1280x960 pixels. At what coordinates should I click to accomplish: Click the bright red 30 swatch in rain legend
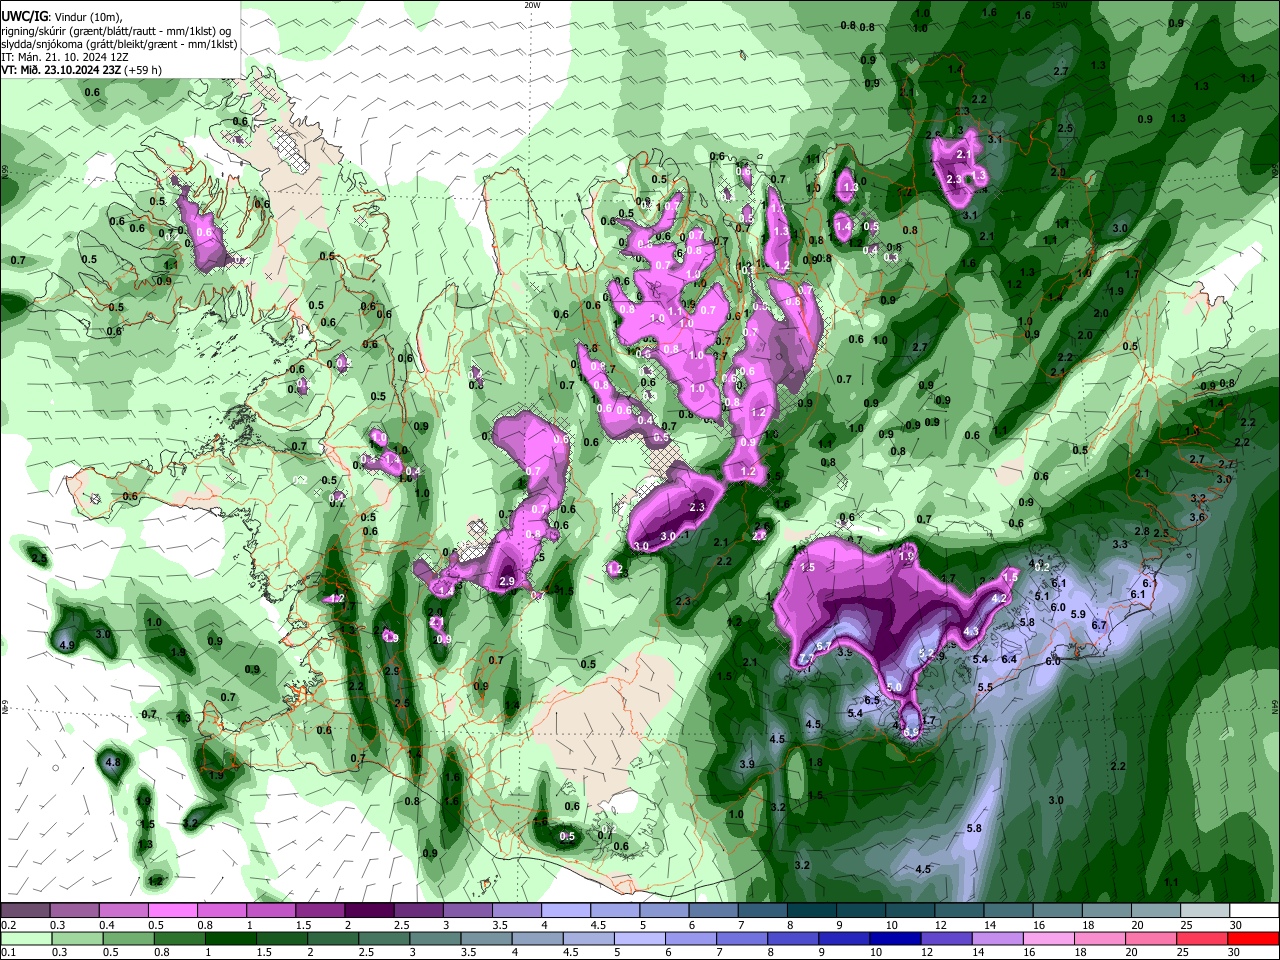click(x=1253, y=938)
